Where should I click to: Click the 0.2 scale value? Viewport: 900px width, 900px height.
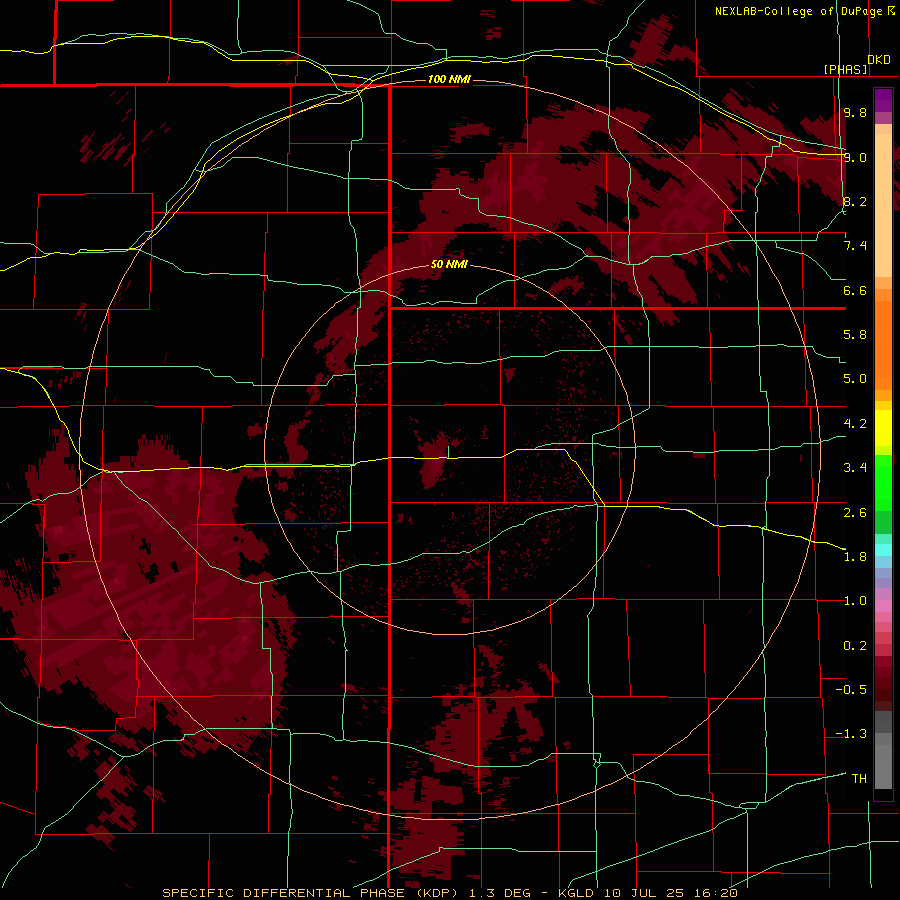tap(855, 646)
